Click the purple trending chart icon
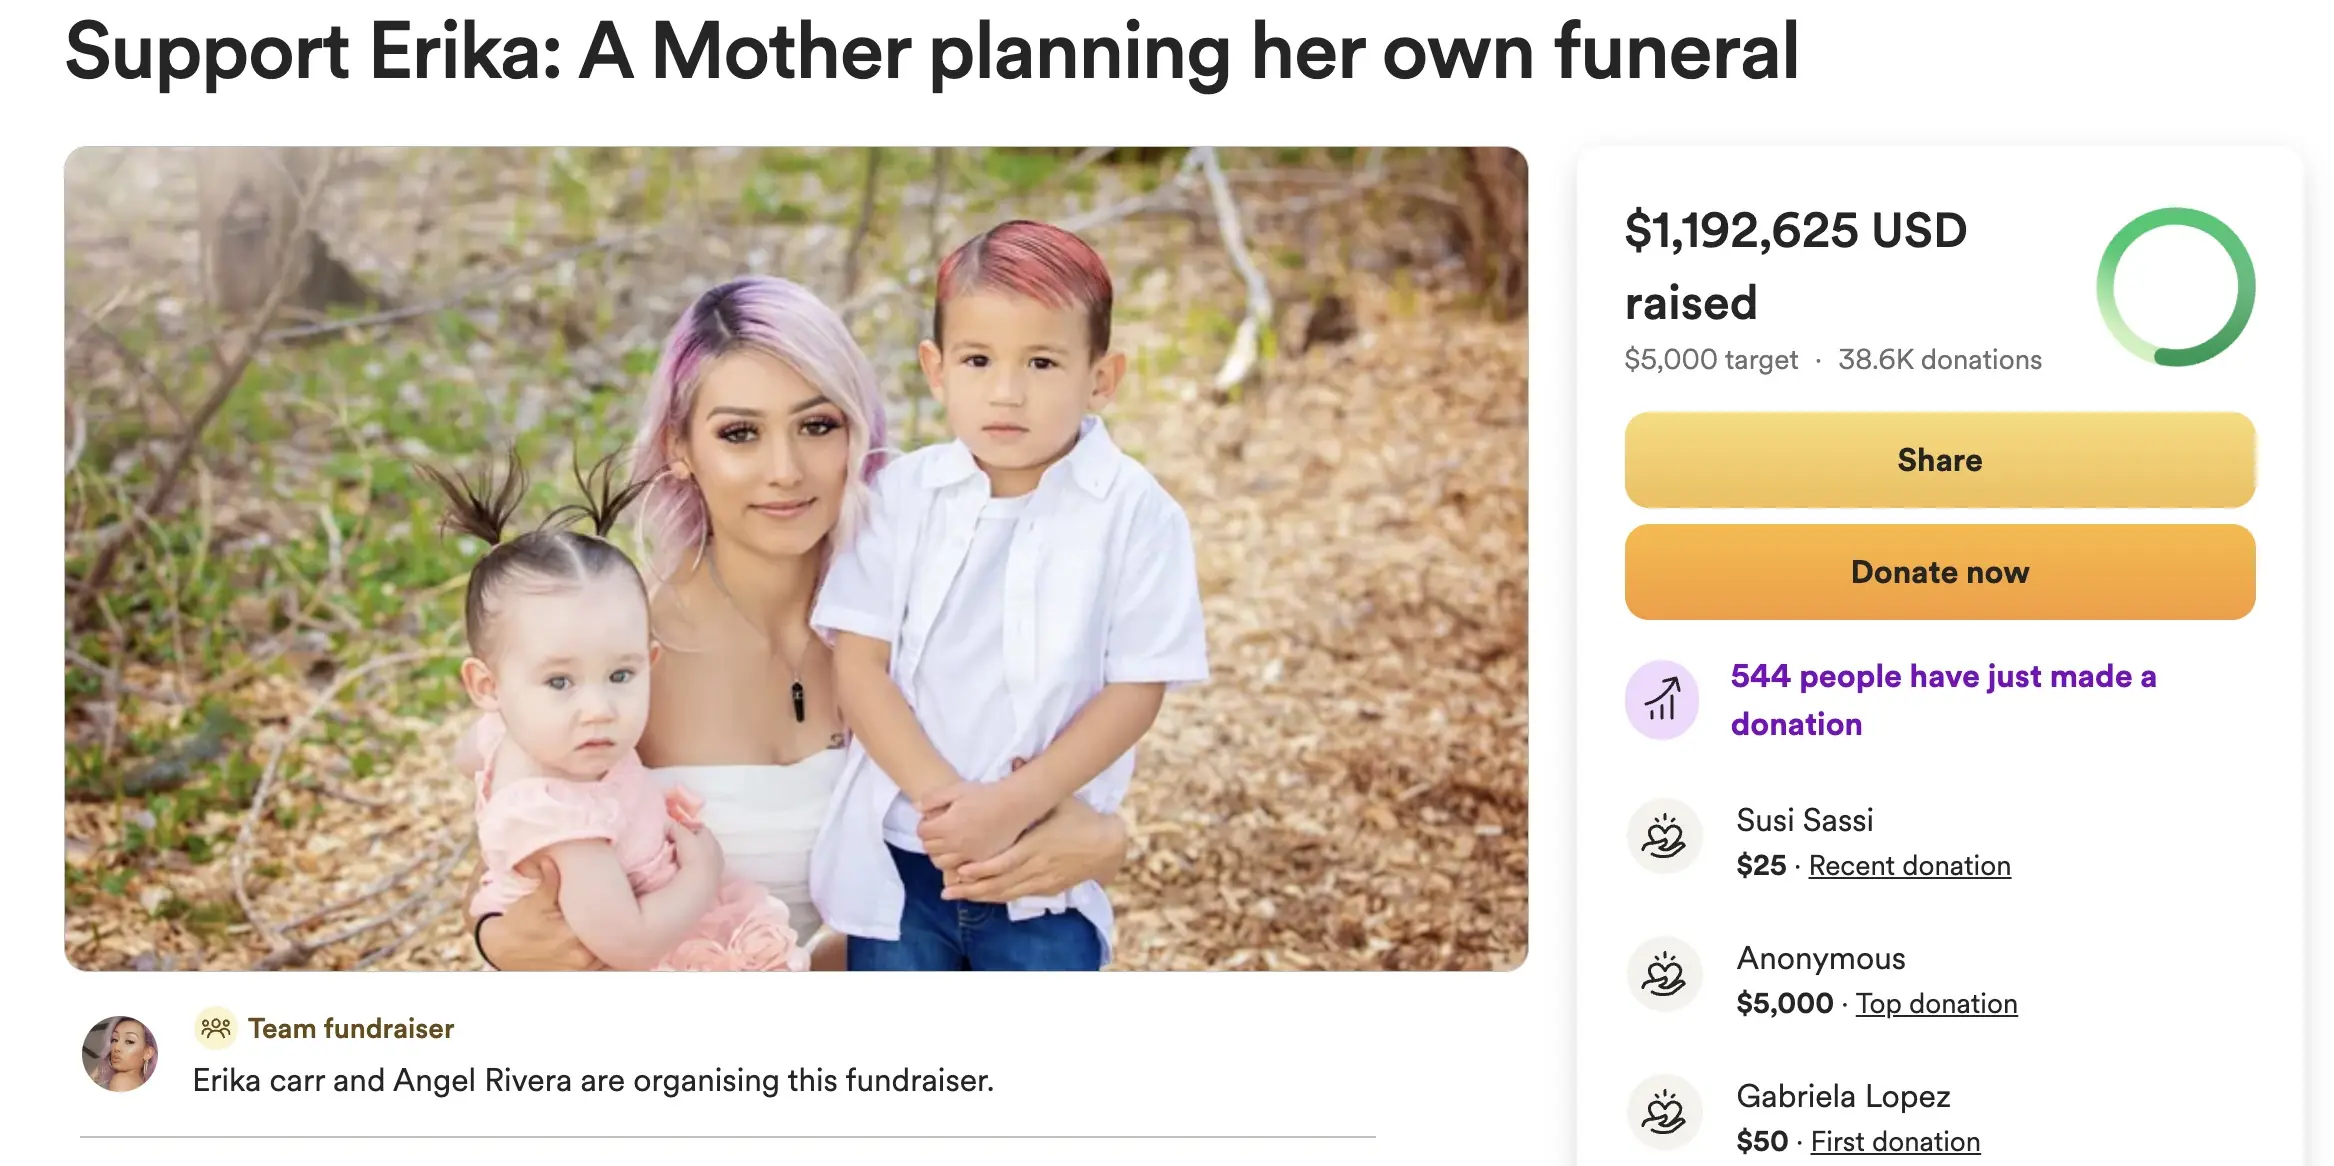2334x1166 pixels. (x=1662, y=699)
